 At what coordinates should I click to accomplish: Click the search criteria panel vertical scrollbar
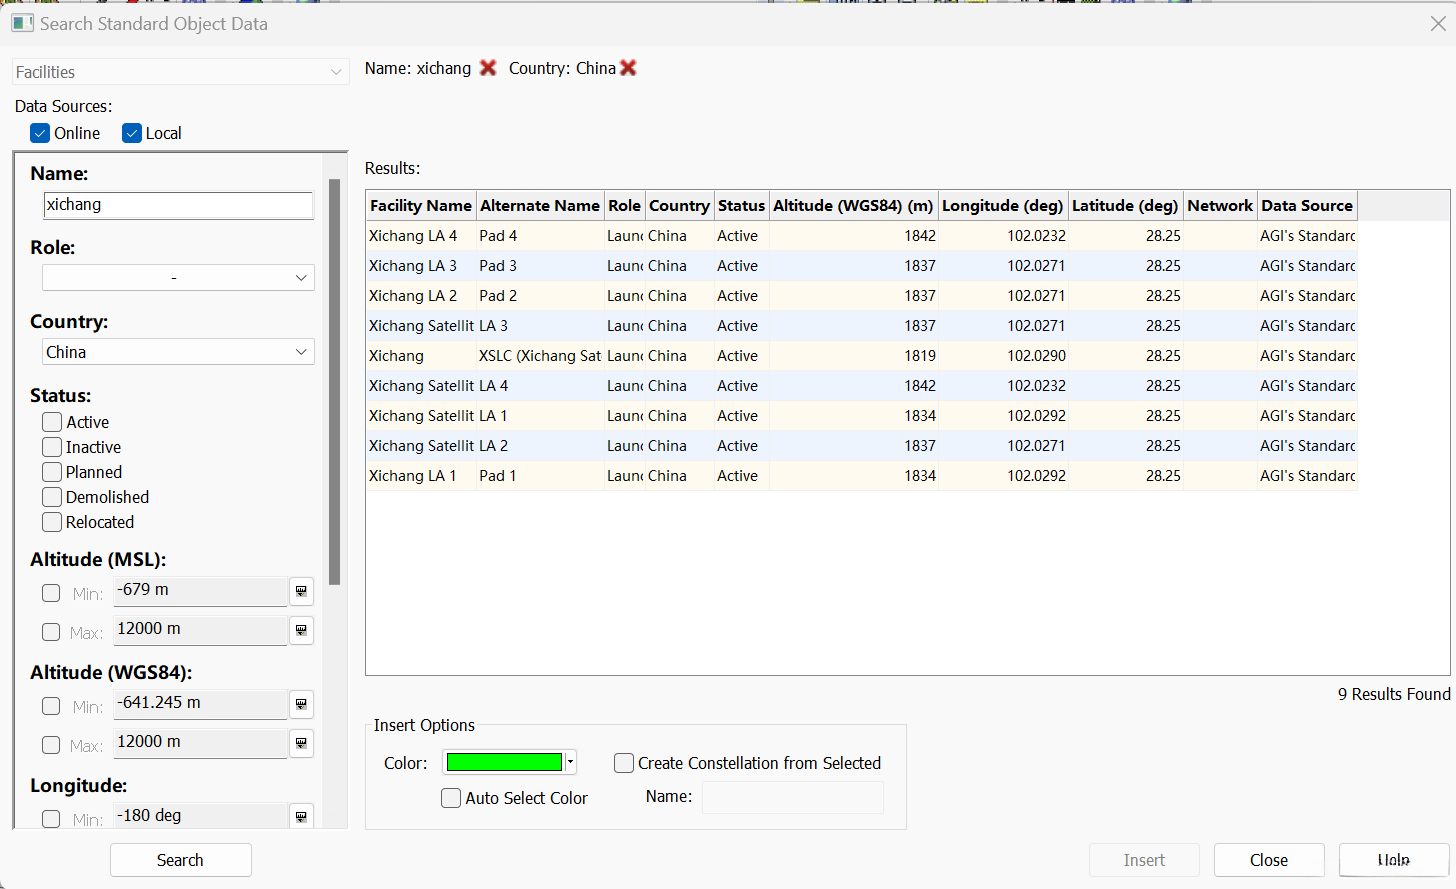[334, 381]
